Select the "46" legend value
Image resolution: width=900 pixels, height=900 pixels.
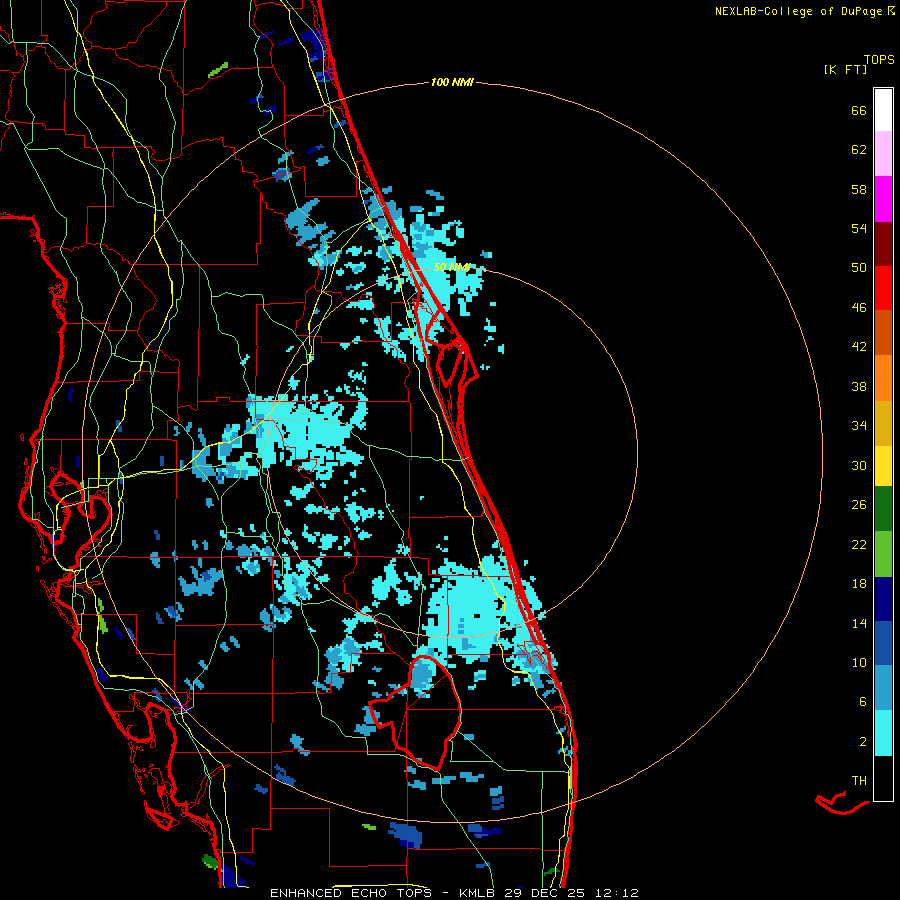coord(859,308)
